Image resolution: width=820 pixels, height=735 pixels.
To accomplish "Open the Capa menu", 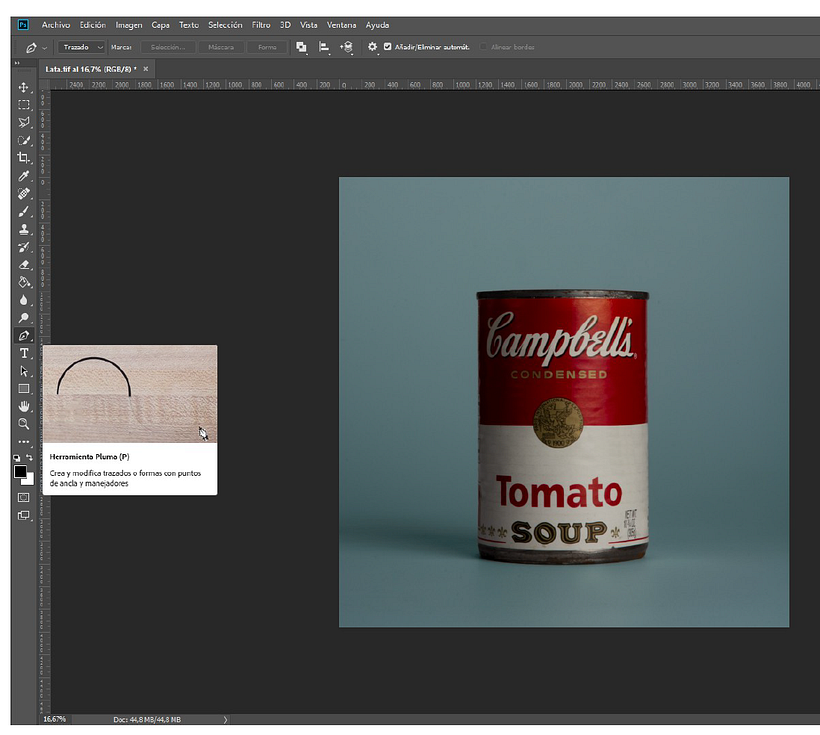I will click(x=161, y=25).
